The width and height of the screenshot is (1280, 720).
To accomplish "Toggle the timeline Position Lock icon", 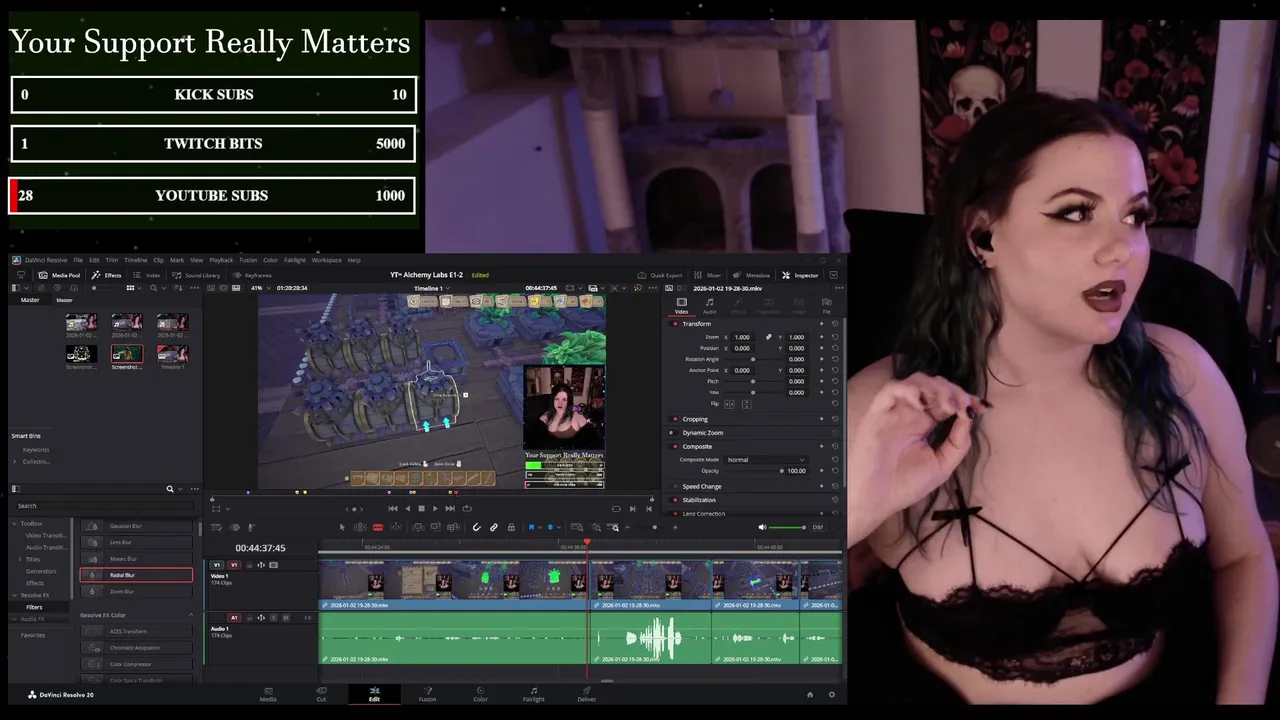I will coord(511,527).
